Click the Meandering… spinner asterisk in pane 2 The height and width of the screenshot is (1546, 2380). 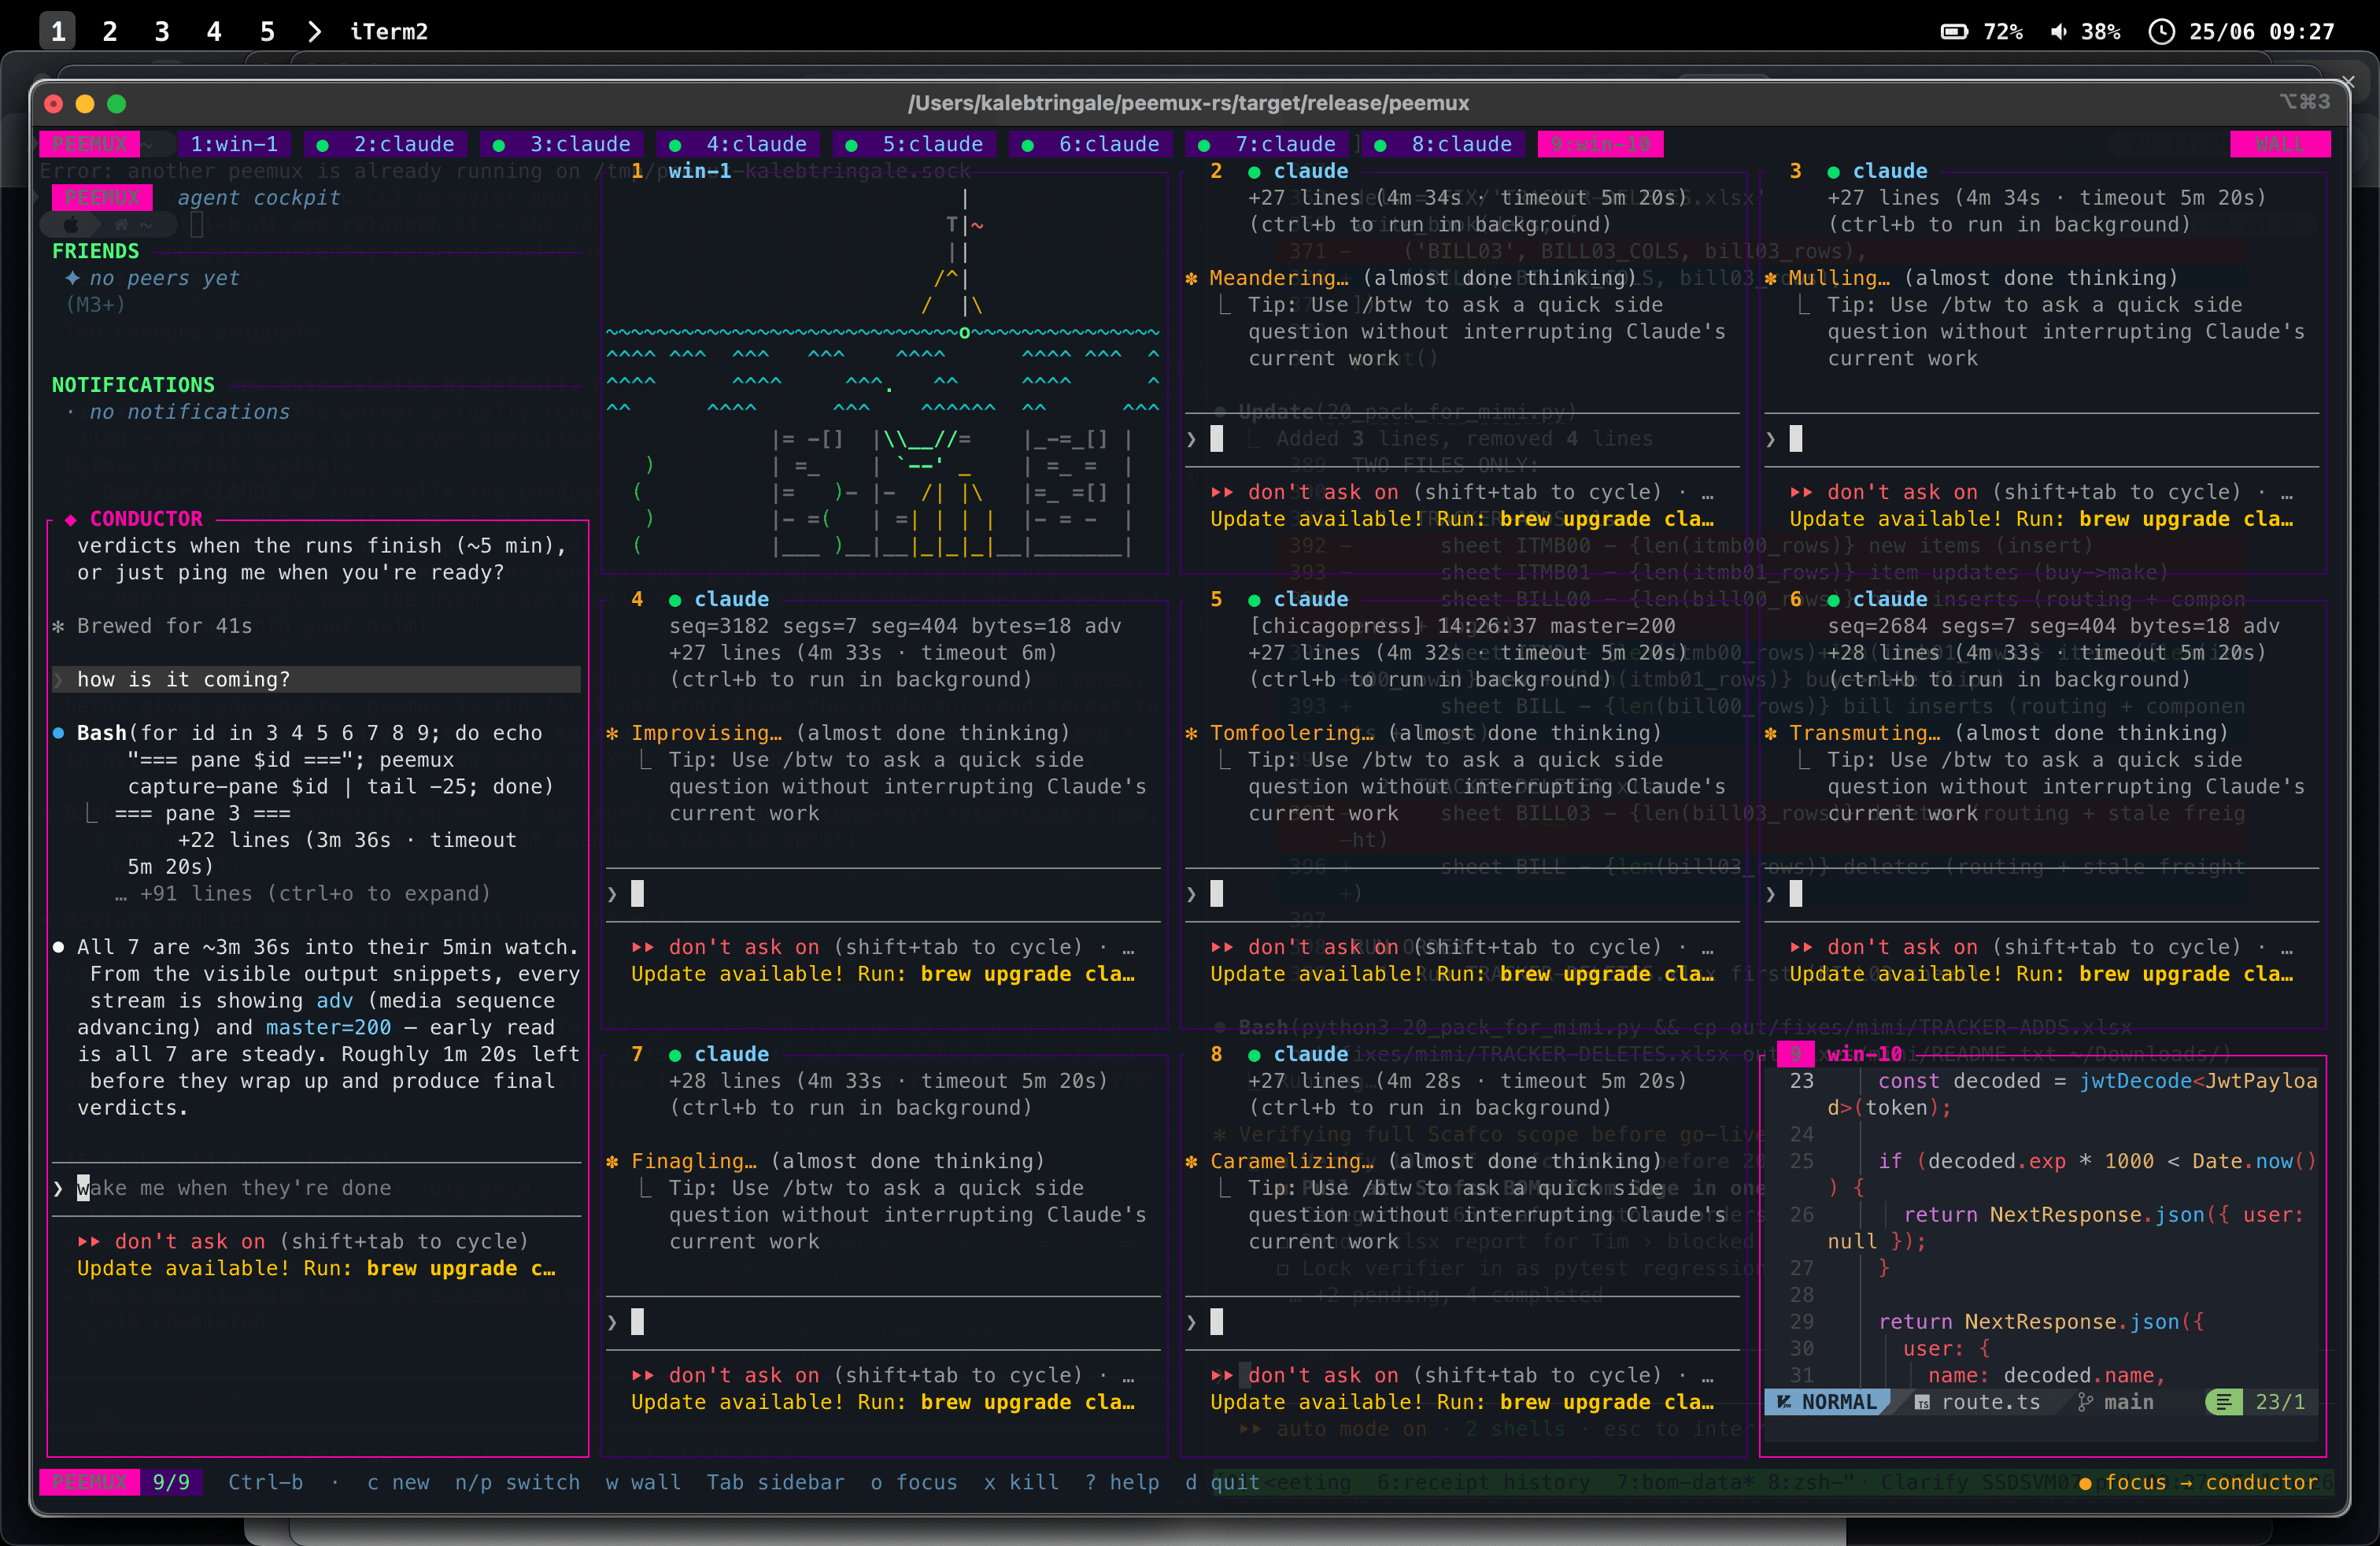coord(1191,278)
